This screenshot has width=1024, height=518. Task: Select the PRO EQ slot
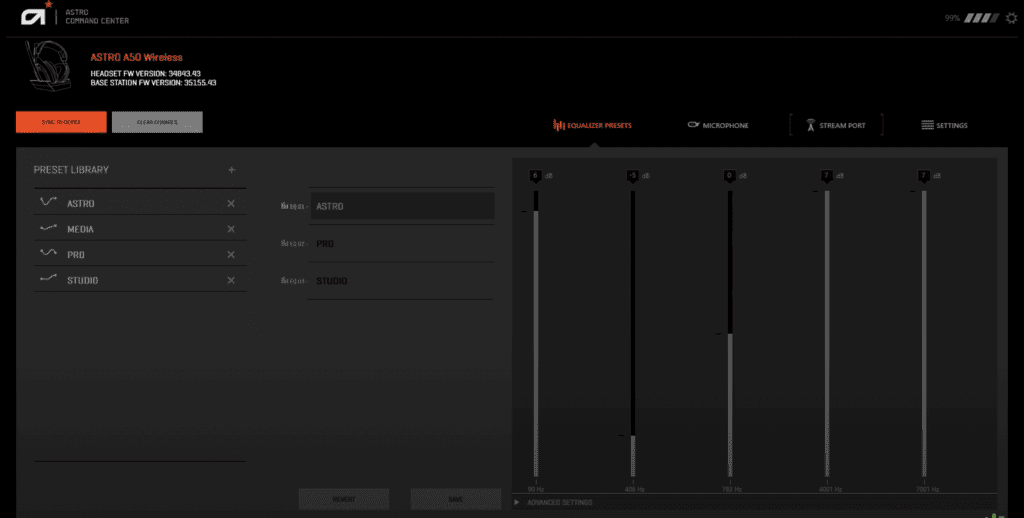pos(402,244)
